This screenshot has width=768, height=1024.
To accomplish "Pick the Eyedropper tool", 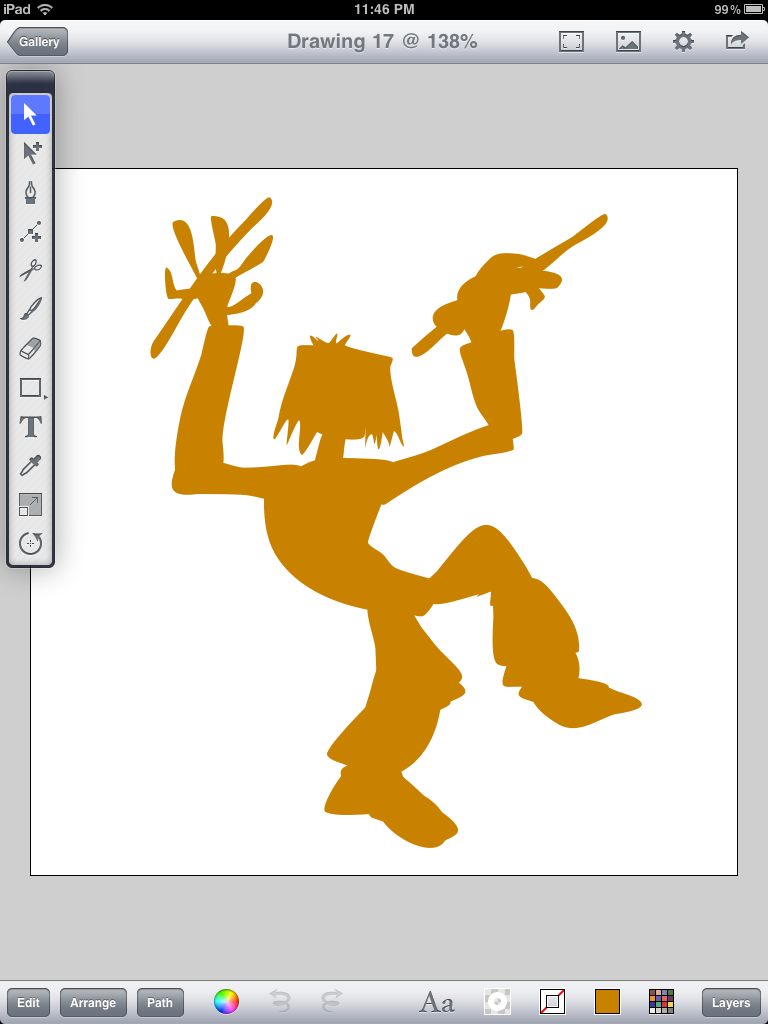I will [x=30, y=466].
